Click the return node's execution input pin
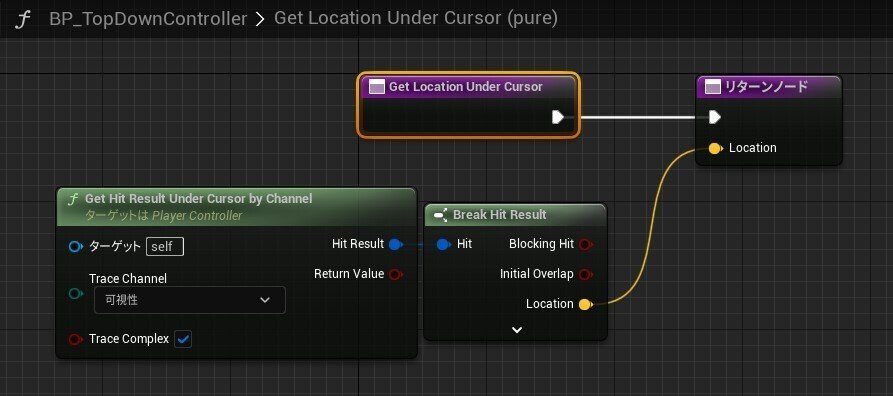Image resolution: width=893 pixels, height=396 pixels. pos(715,117)
